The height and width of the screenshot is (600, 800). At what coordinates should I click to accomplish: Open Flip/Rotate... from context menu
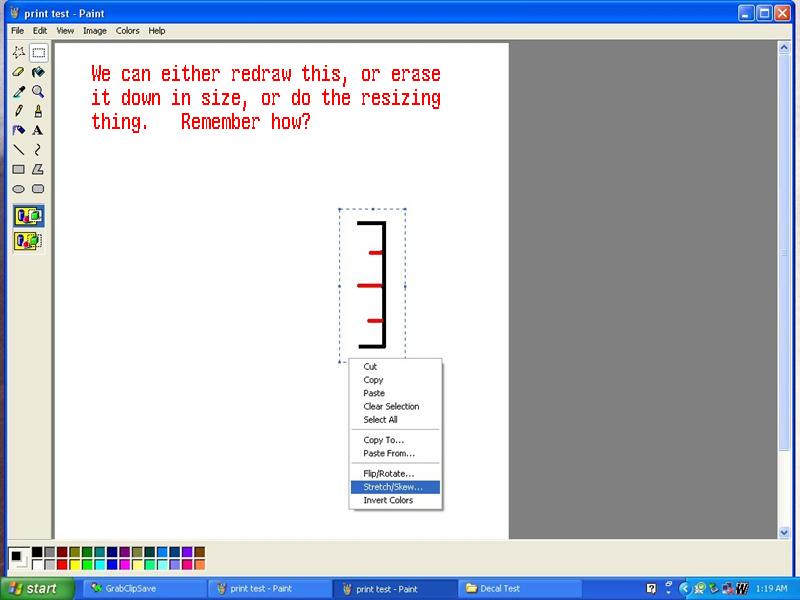[x=395, y=473]
